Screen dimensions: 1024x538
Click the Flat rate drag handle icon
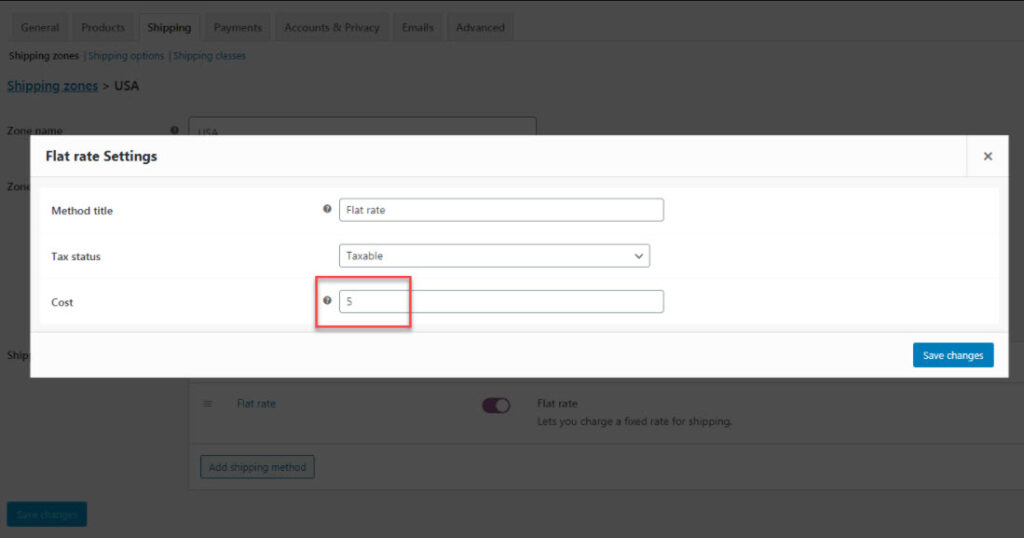pos(208,404)
